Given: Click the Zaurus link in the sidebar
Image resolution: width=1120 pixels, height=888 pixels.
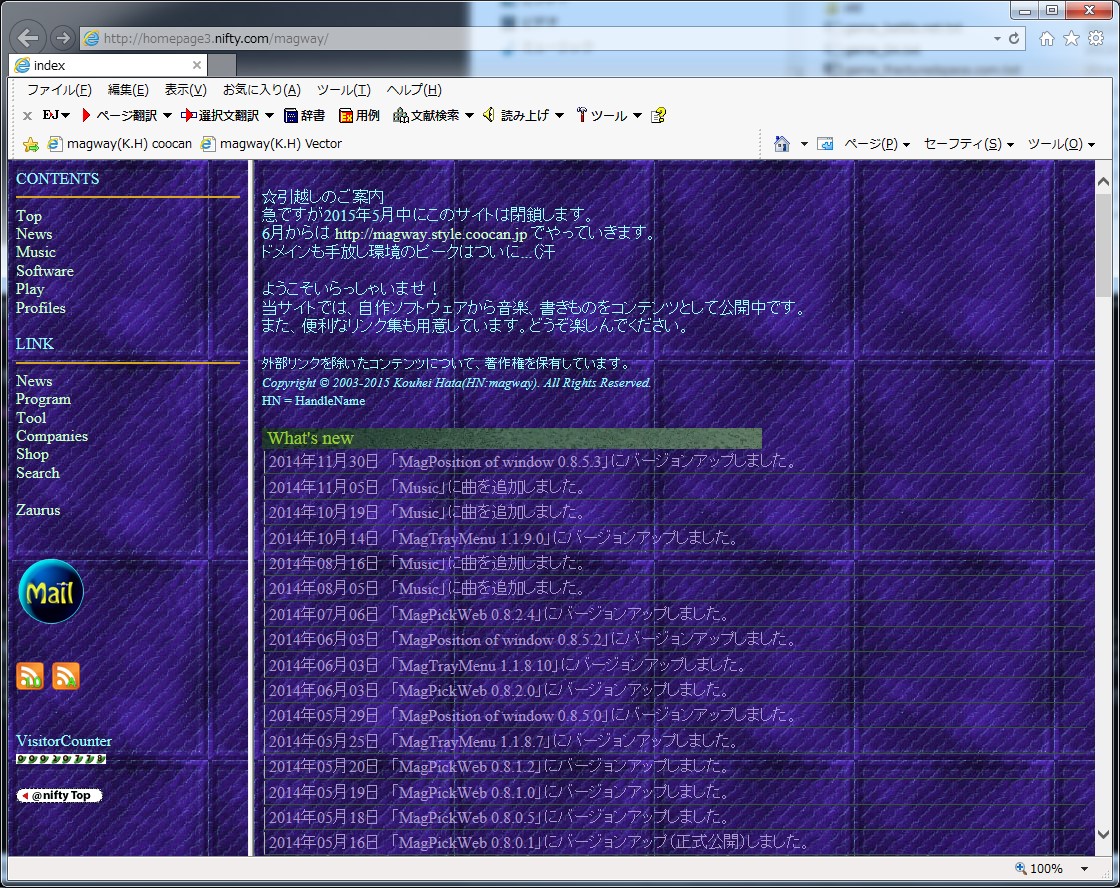Looking at the screenshot, I should coord(38,510).
